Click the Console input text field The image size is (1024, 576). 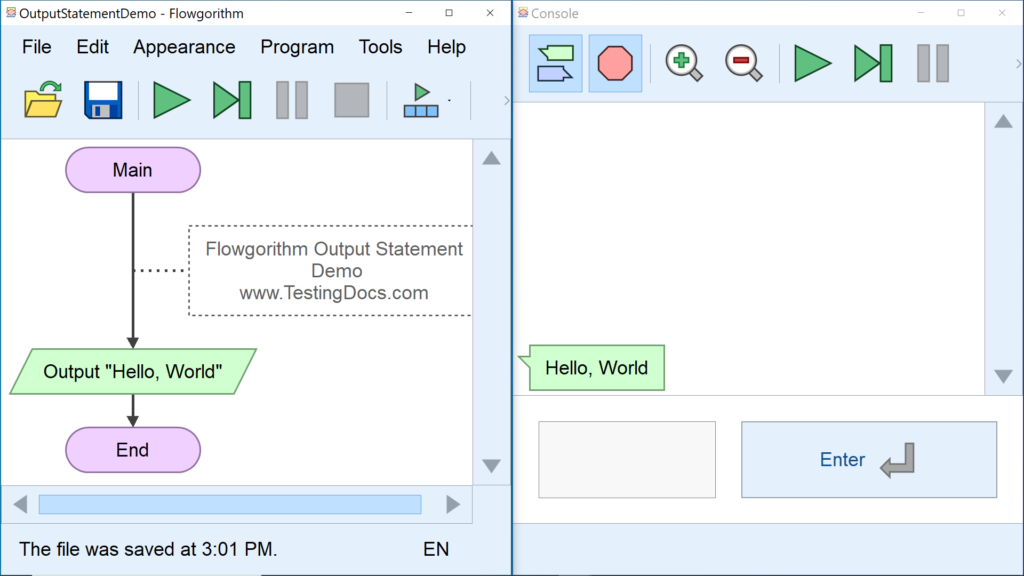coord(627,460)
